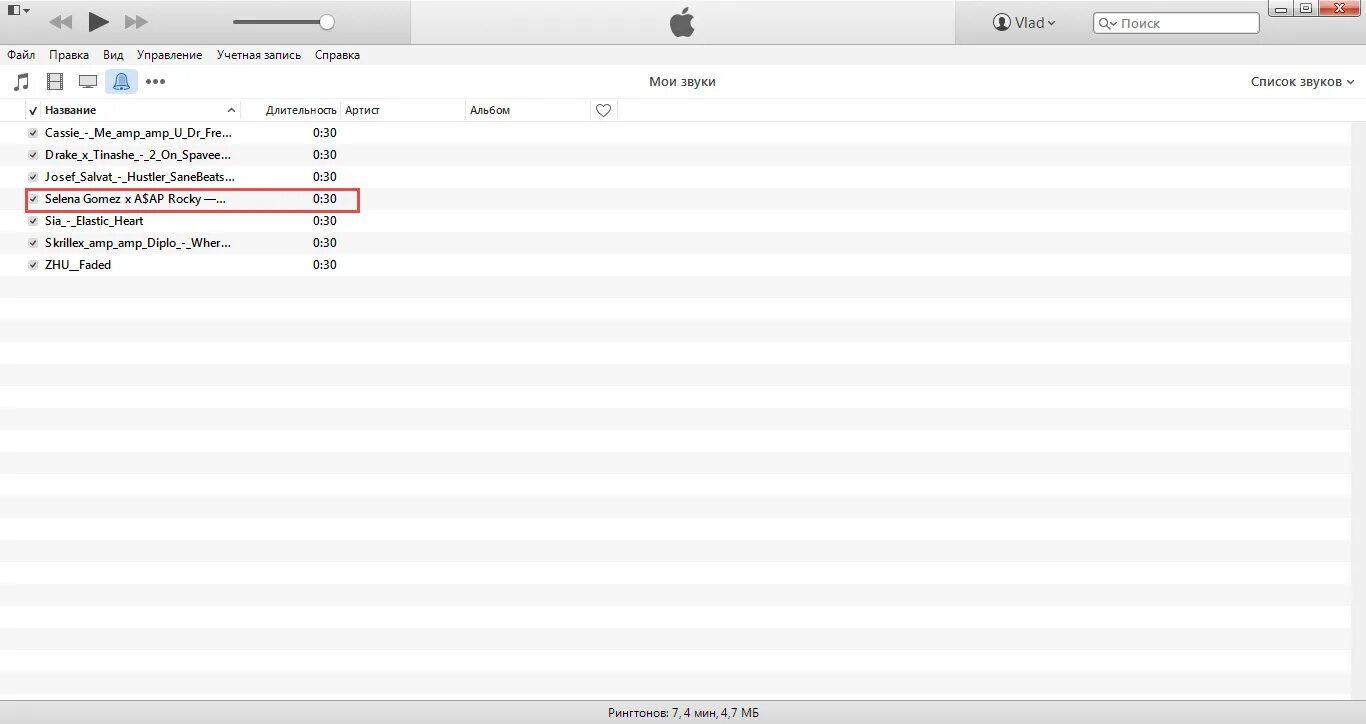Select the ZHU__Faded tone
Image resolution: width=1366 pixels, height=724 pixels.
pos(78,265)
